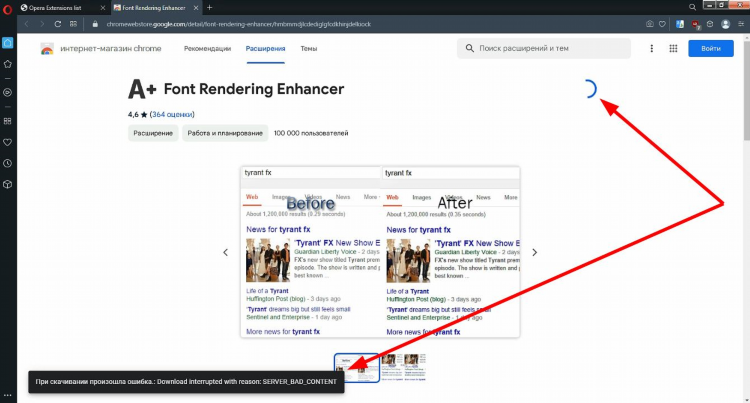Open sidebar history clock icon
750x403 pixels.
pyautogui.click(x=8, y=163)
